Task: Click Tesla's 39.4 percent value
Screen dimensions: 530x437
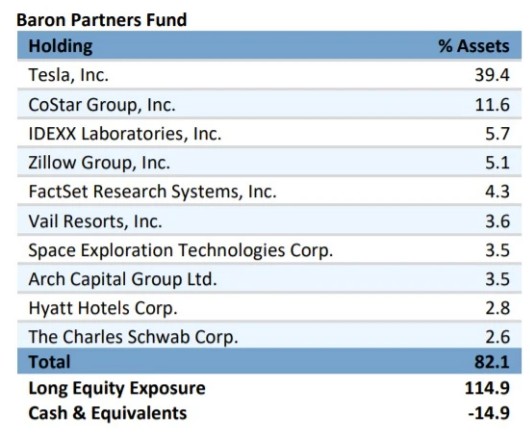Action: pyautogui.click(x=492, y=75)
